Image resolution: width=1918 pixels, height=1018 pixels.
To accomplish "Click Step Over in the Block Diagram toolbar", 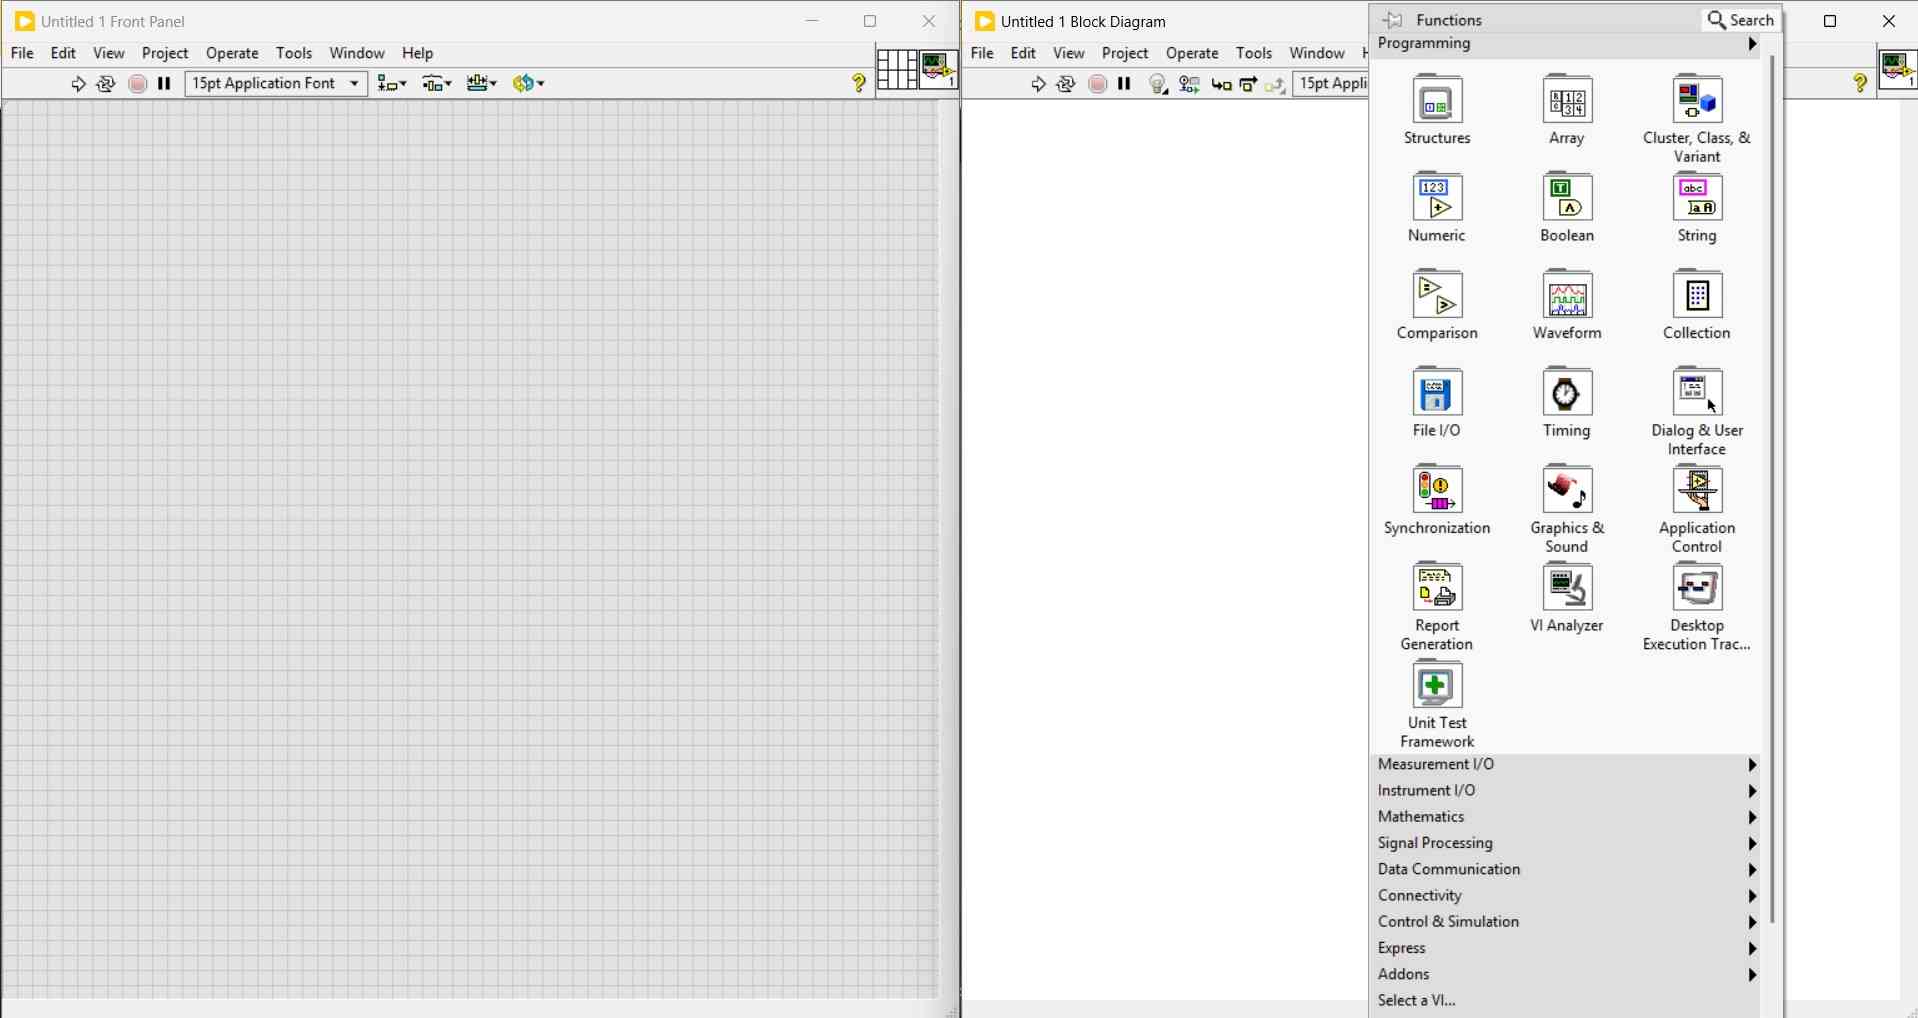I will [x=1249, y=85].
